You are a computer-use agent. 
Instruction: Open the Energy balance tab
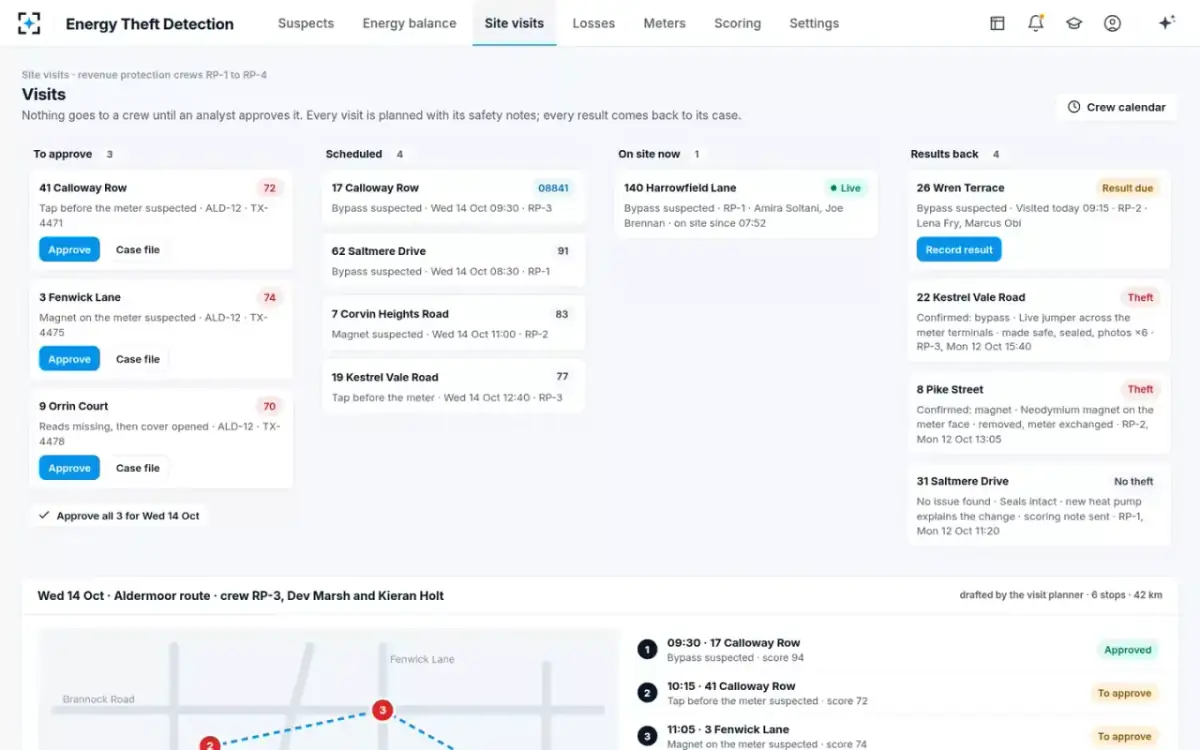click(x=409, y=23)
